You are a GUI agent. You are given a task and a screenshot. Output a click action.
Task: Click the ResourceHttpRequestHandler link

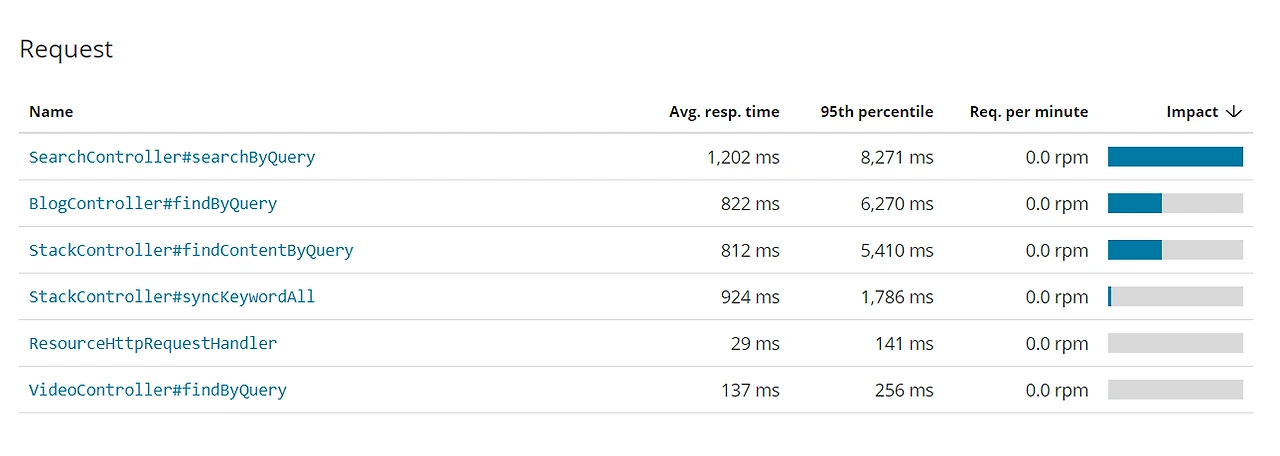point(153,343)
